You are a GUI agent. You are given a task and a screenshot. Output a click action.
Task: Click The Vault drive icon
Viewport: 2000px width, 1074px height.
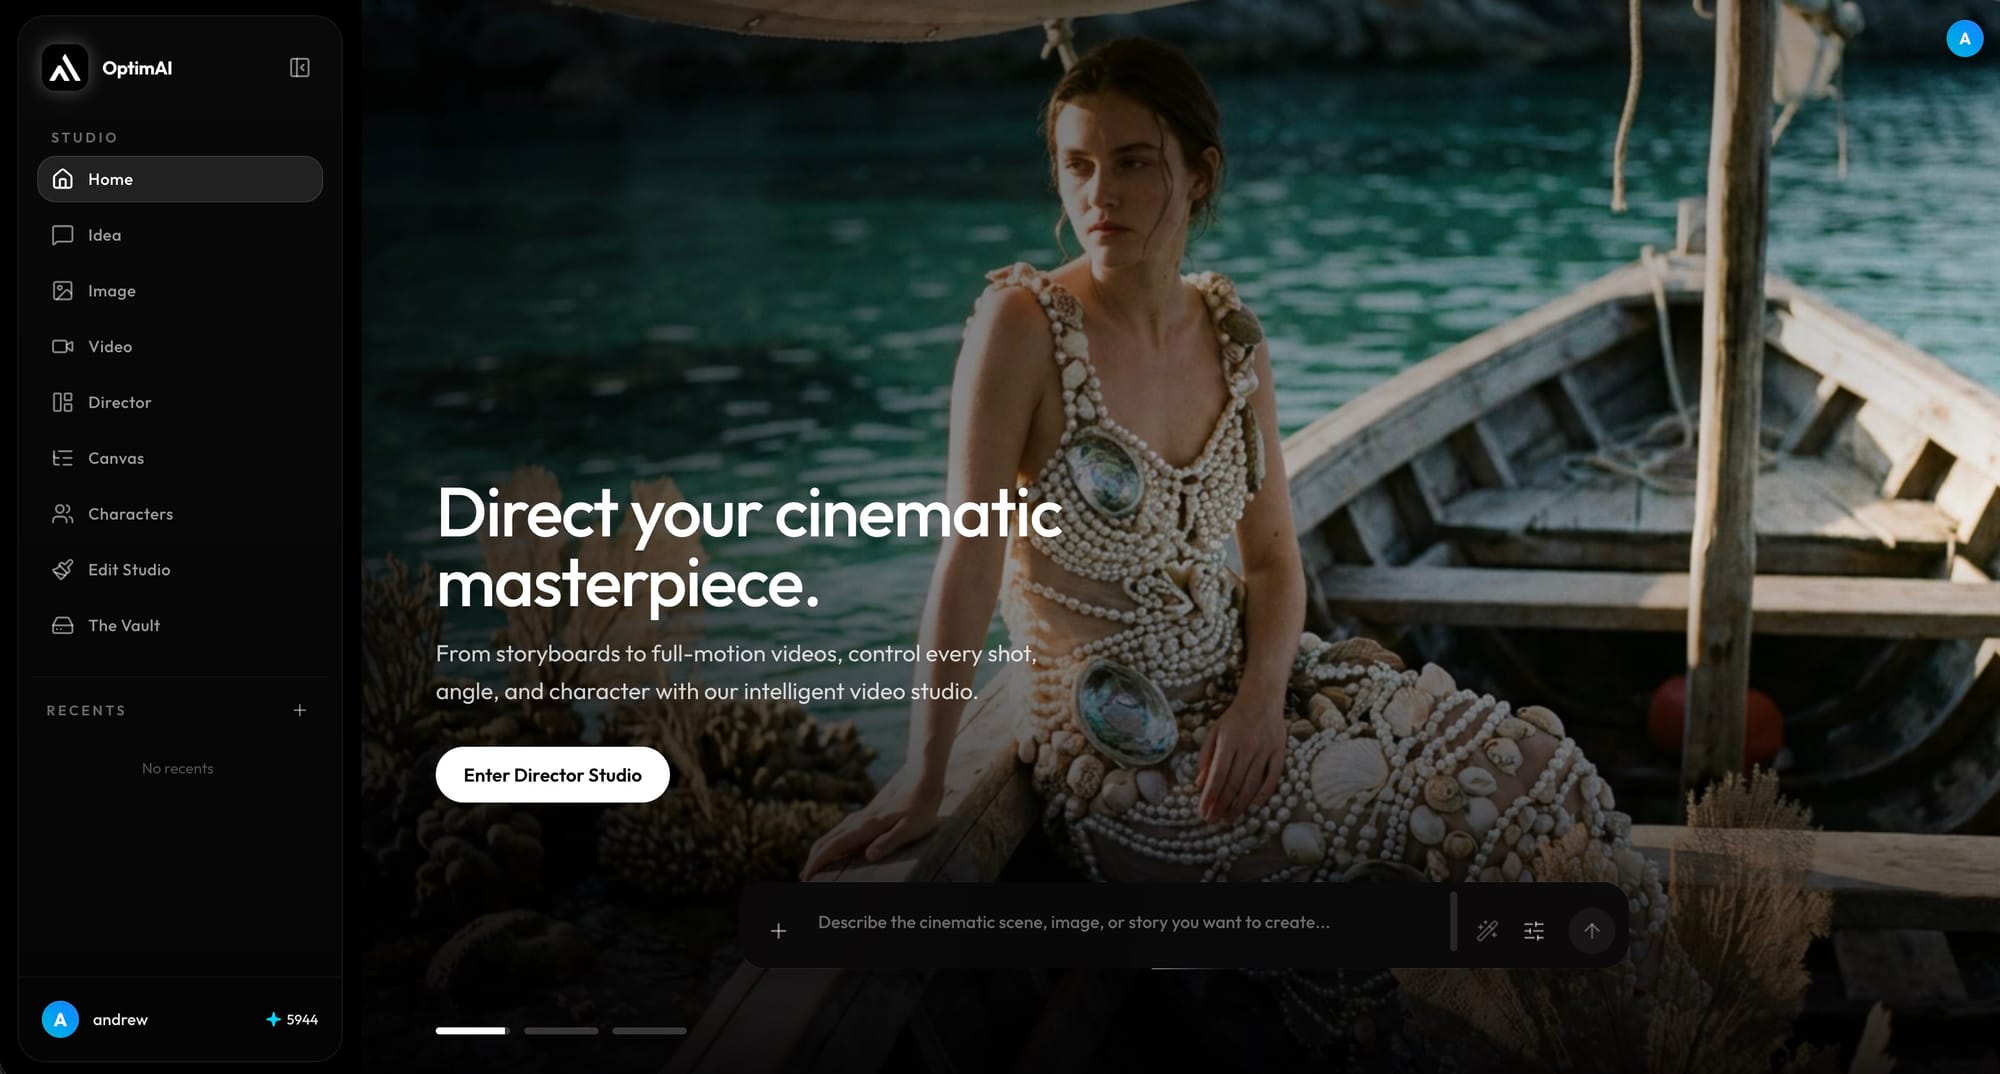[x=63, y=626]
